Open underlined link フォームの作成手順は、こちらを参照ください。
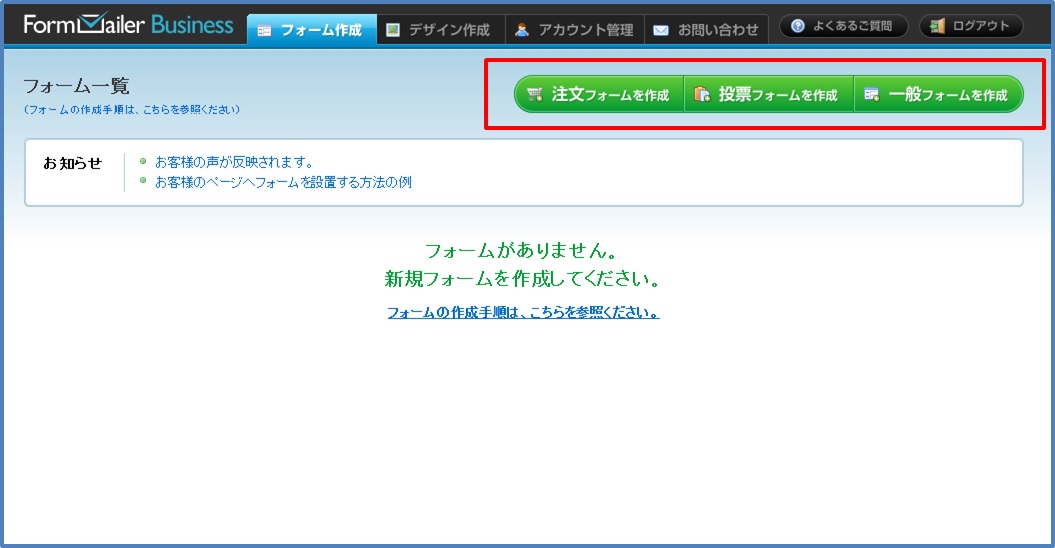 [x=523, y=312]
